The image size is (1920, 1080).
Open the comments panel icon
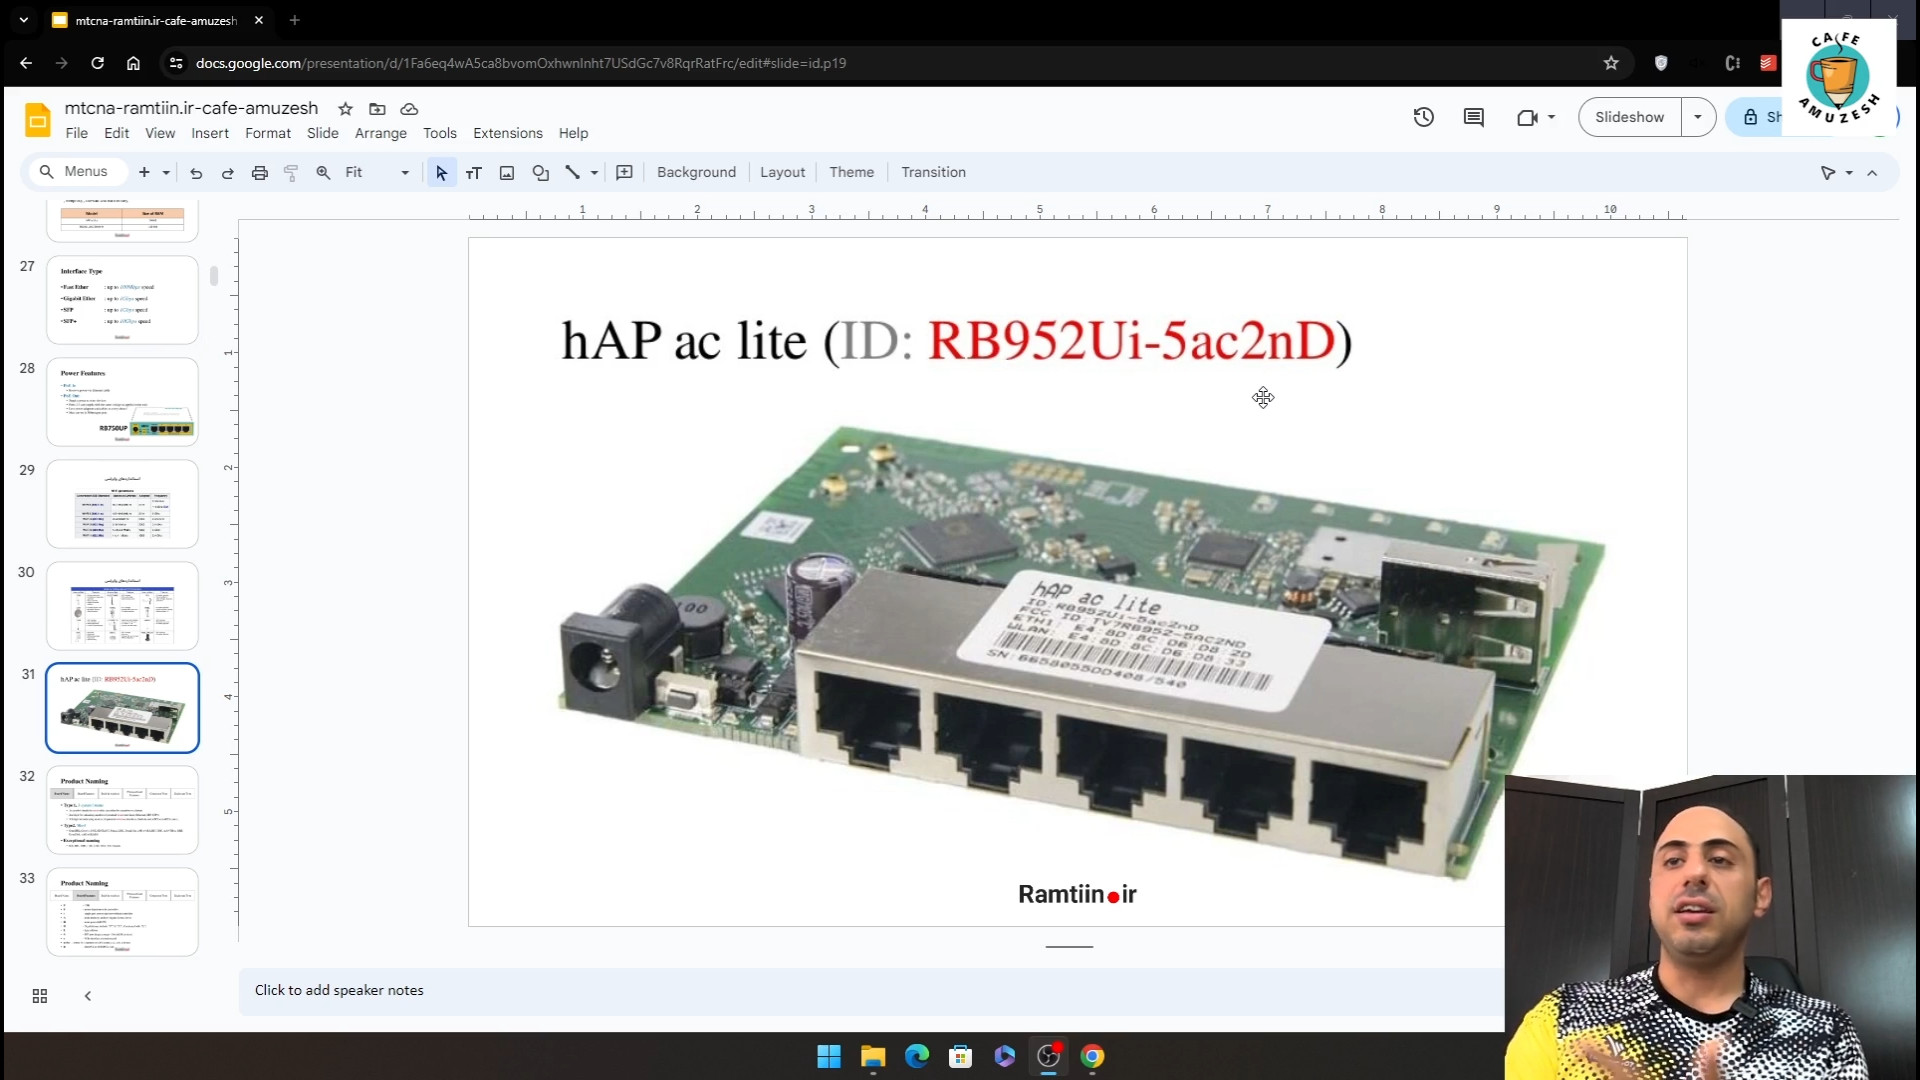pos(1474,117)
